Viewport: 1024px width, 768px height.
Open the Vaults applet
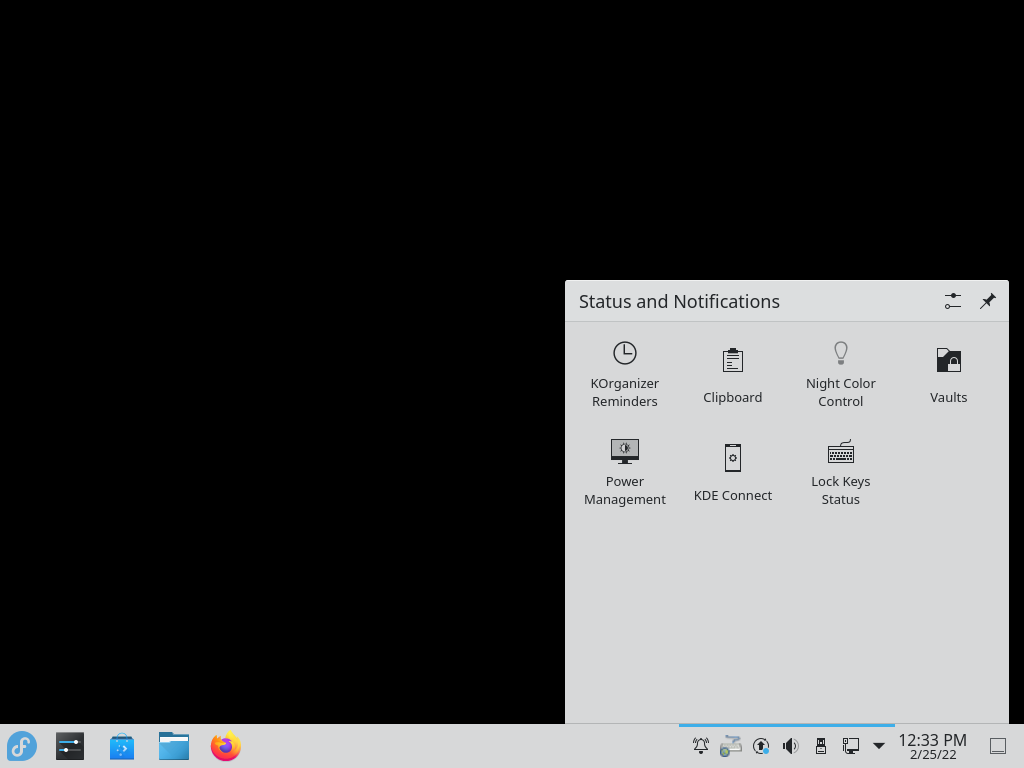(948, 376)
